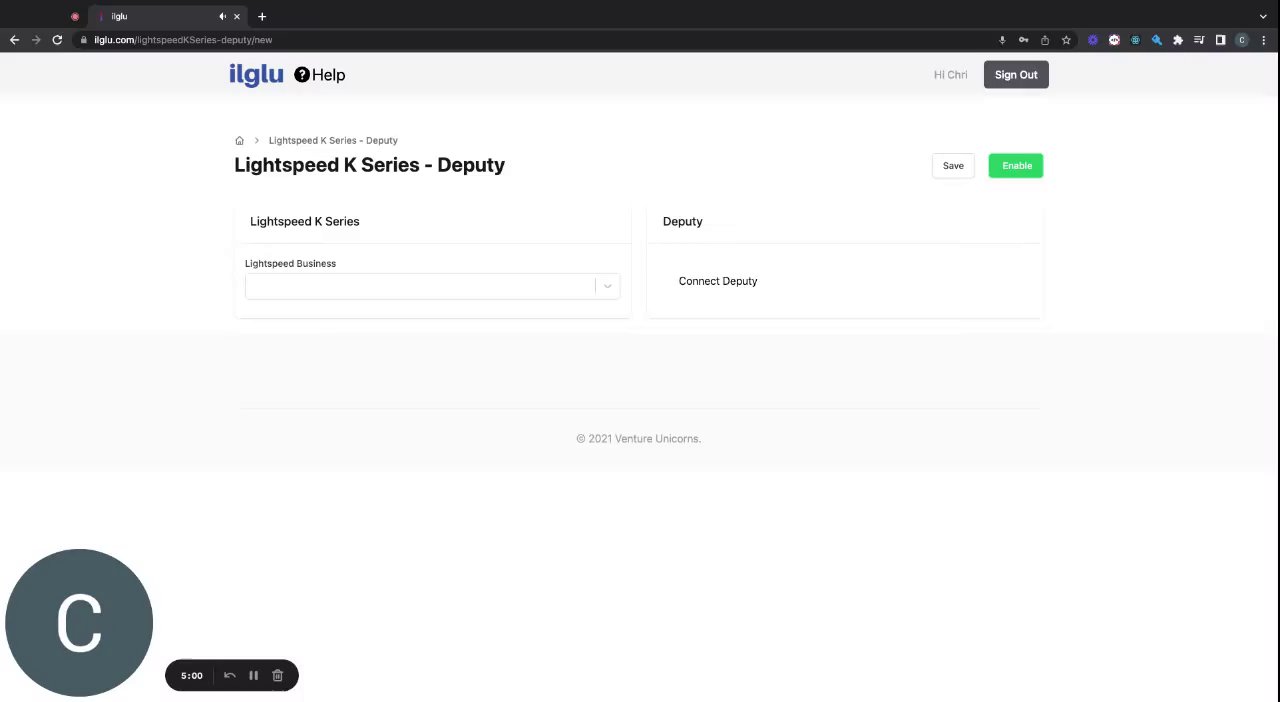Click the page title heading
Image resolution: width=1280 pixels, height=702 pixels.
(370, 165)
